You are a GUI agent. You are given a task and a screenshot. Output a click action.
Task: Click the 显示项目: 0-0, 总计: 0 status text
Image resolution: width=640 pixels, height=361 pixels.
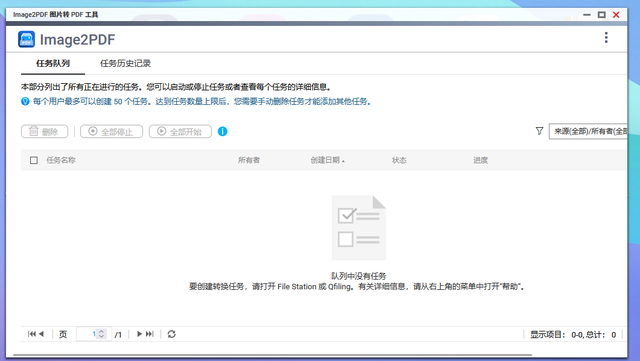(x=573, y=335)
